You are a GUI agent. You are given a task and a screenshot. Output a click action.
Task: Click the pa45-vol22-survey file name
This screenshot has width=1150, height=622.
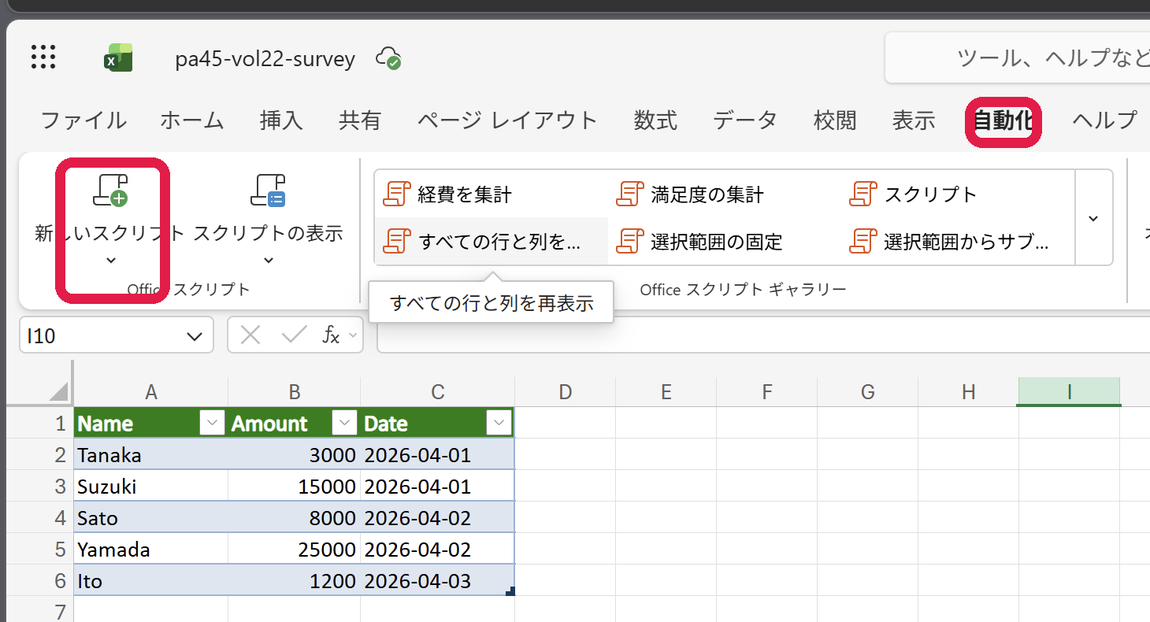(x=265, y=59)
